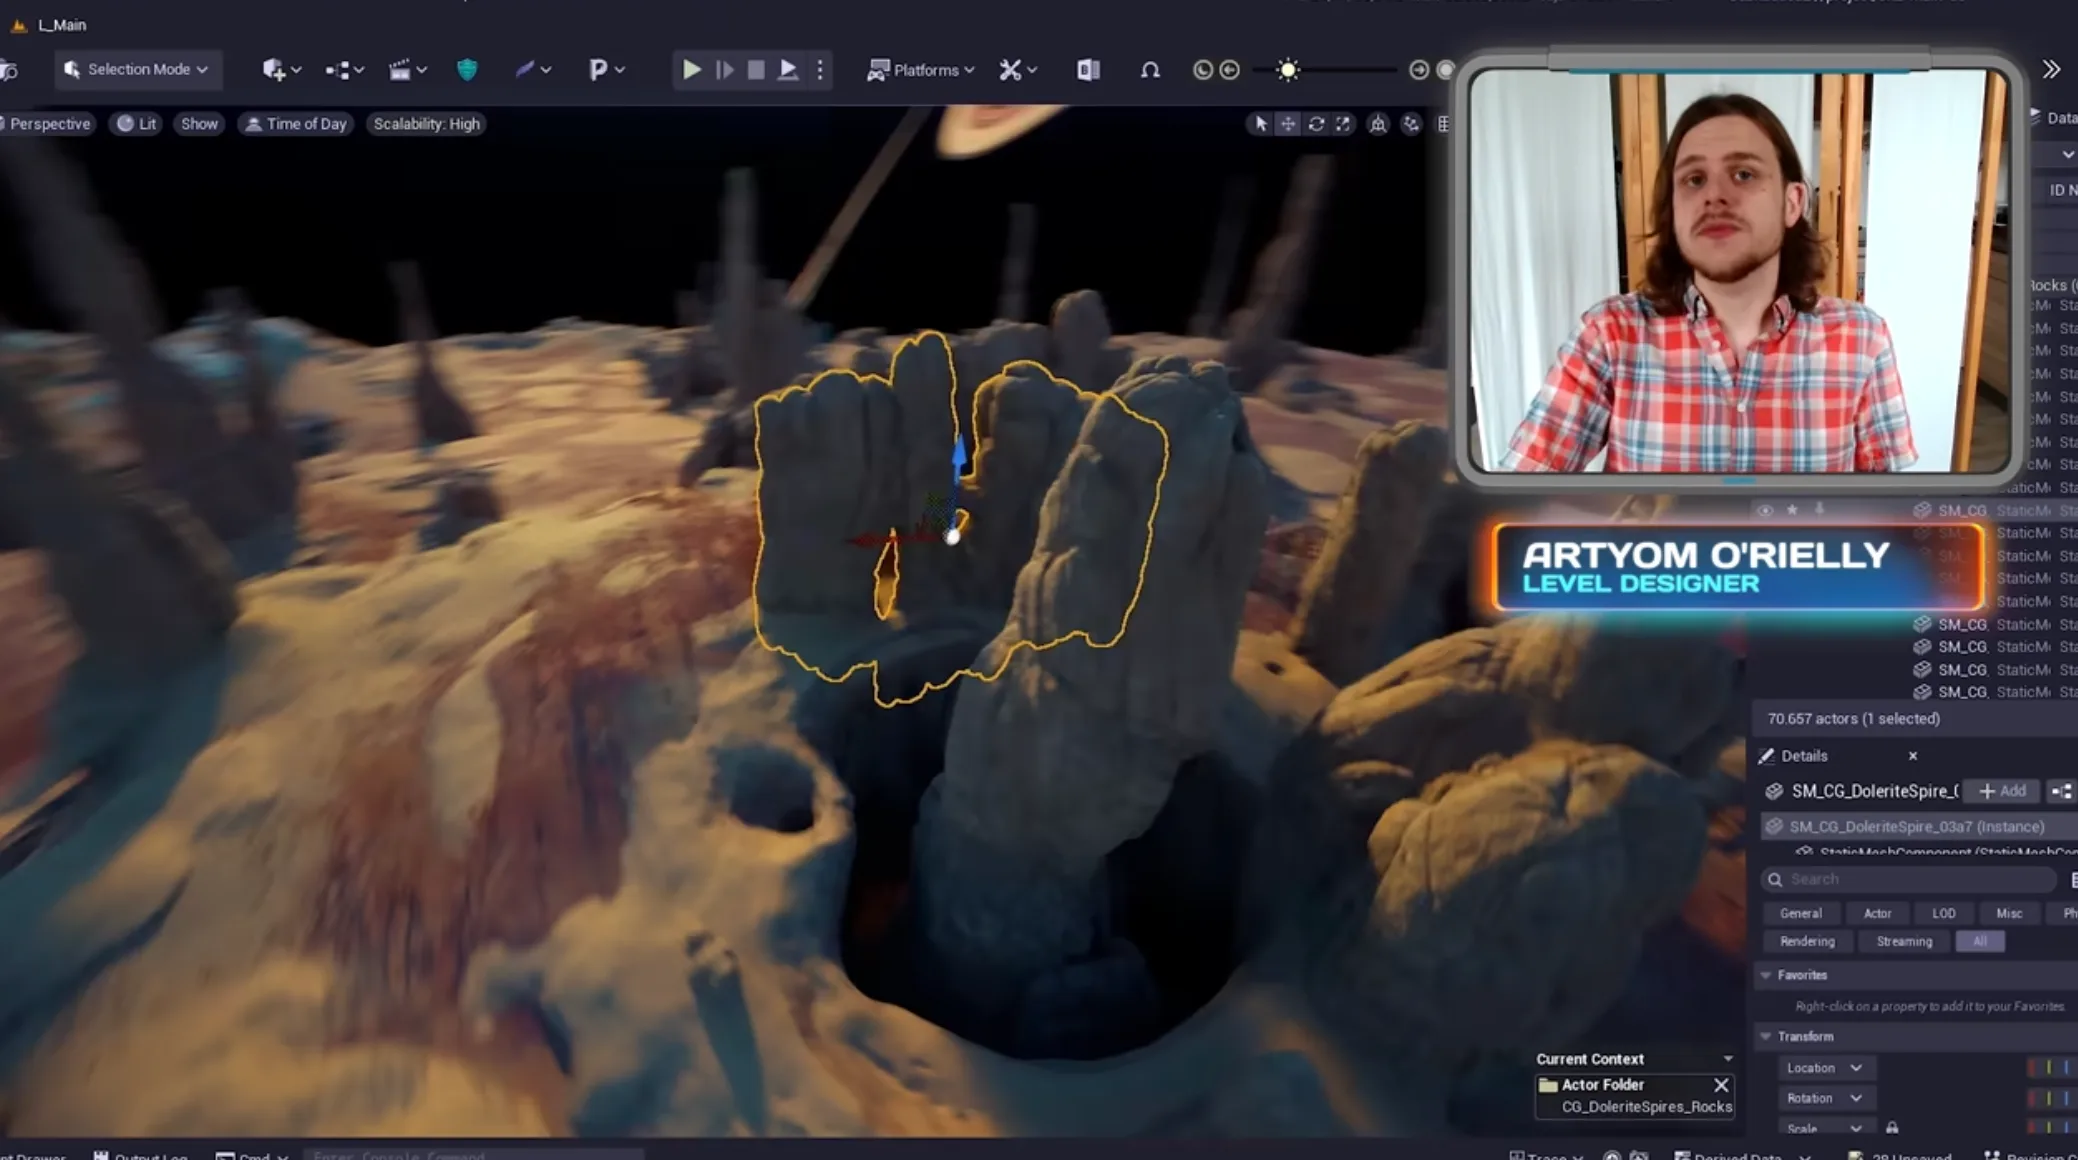
Task: Collapse the Favorites section
Action: [x=1766, y=975]
